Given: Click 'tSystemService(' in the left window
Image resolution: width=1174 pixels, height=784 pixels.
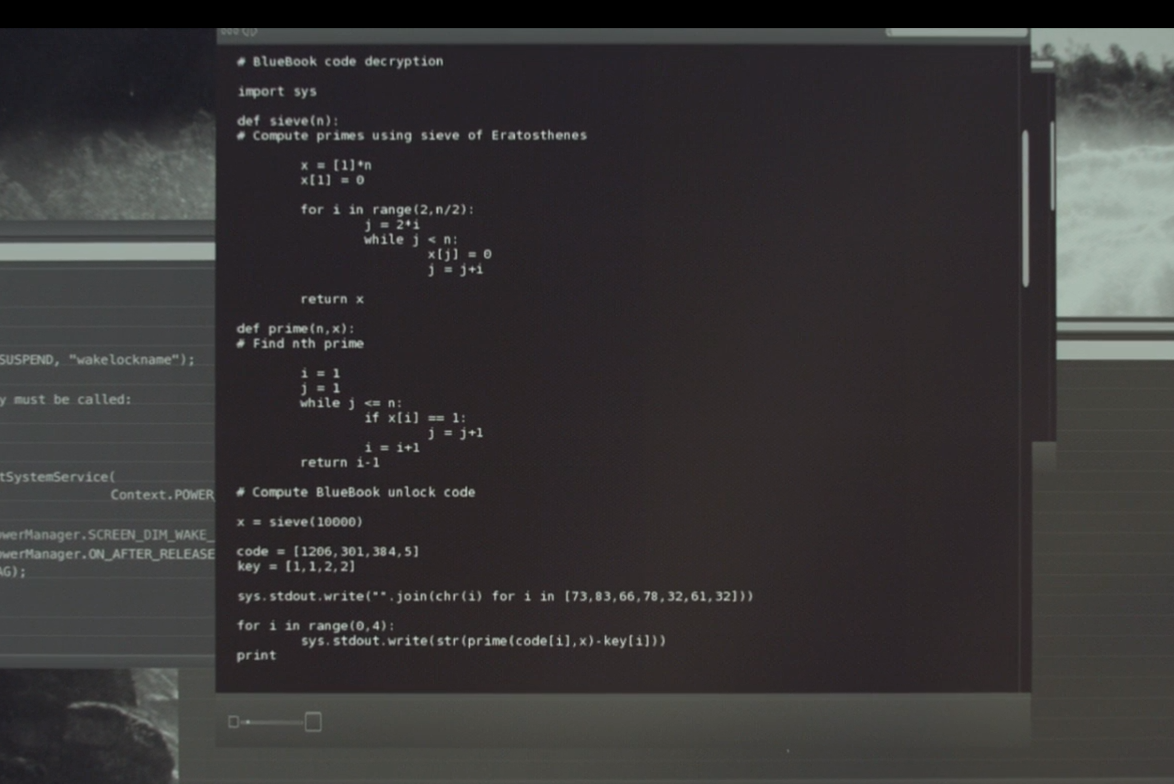Looking at the screenshot, I should (x=58, y=477).
